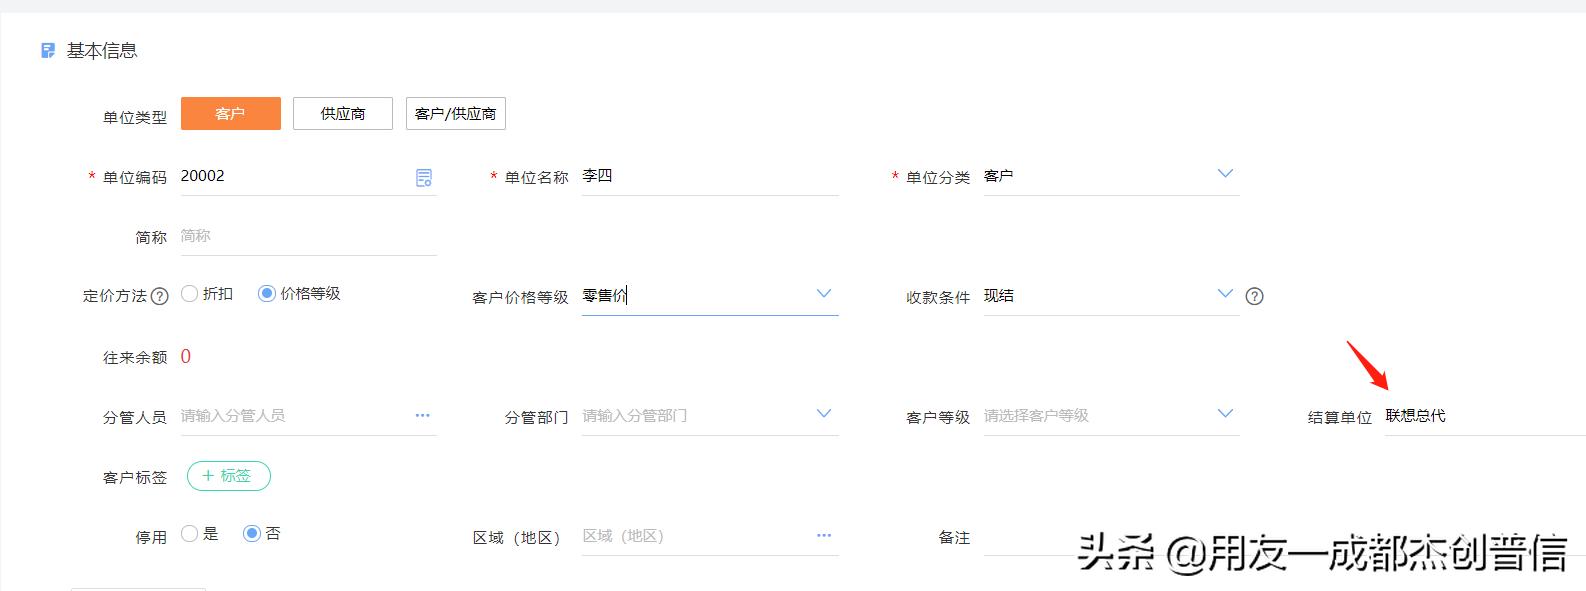Open the 区域（地区） lookup ellipsis icon
Viewport: 1586px width, 591px height.
[824, 535]
